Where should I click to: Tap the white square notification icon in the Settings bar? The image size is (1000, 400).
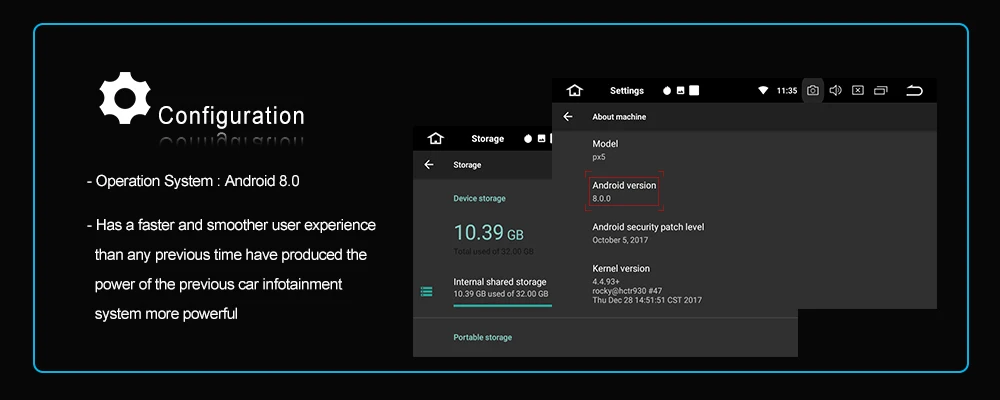(694, 91)
